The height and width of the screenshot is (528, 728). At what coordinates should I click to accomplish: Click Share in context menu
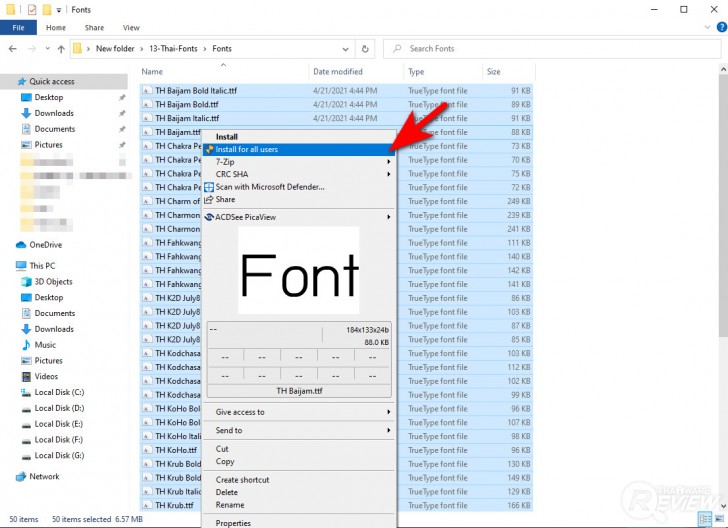click(299, 199)
